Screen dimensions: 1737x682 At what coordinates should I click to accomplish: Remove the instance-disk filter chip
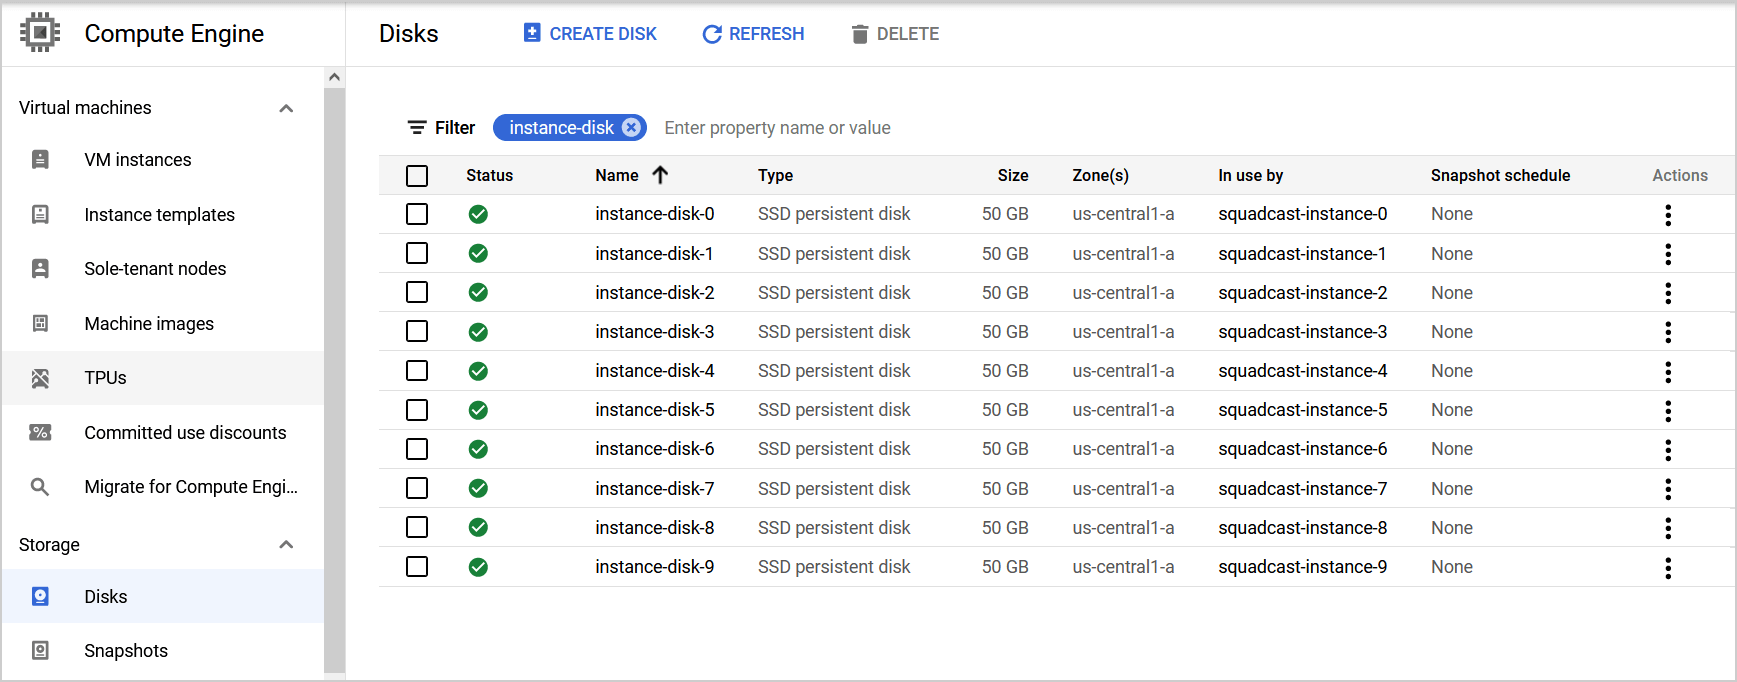click(x=631, y=127)
